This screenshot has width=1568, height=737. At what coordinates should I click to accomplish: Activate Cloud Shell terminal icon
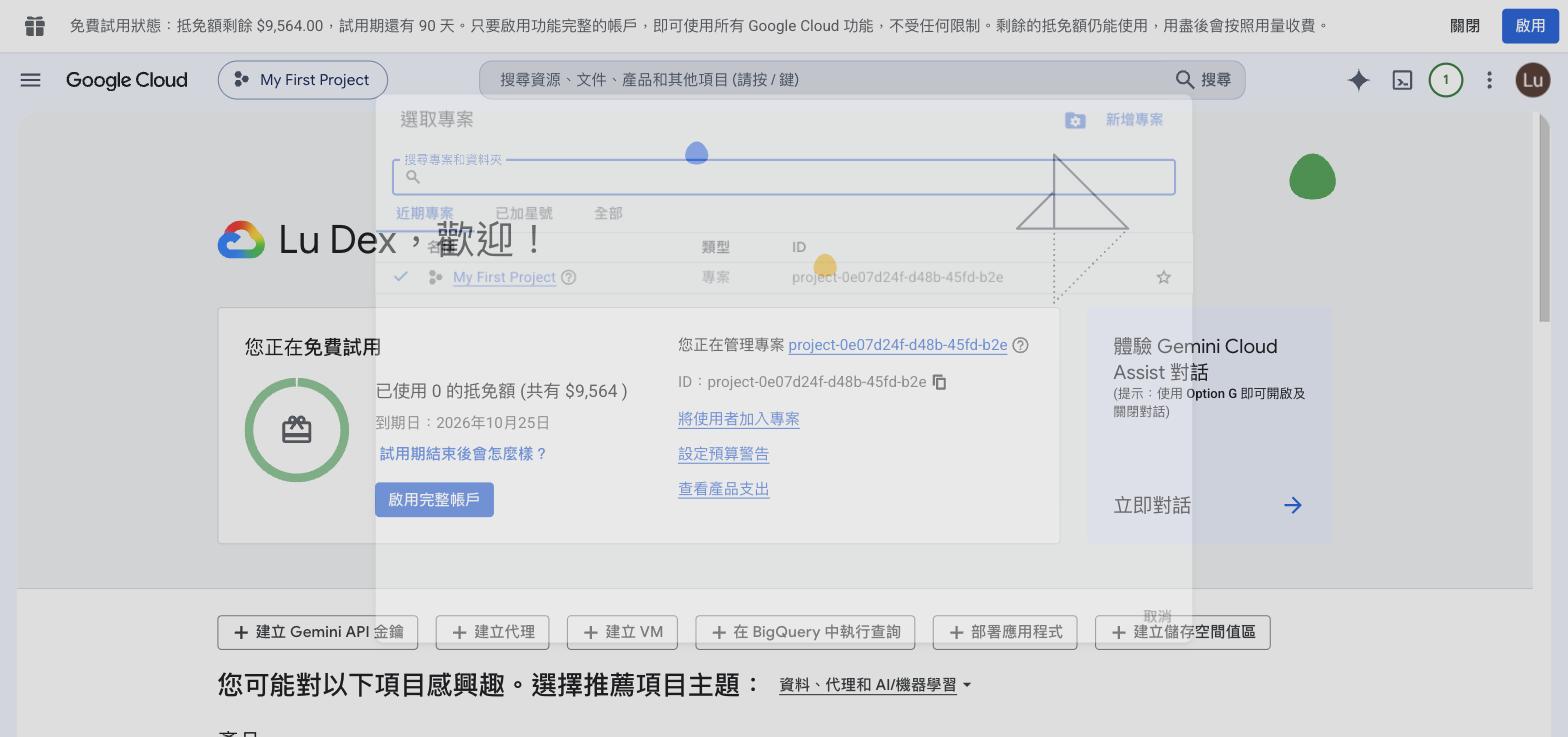click(x=1402, y=80)
